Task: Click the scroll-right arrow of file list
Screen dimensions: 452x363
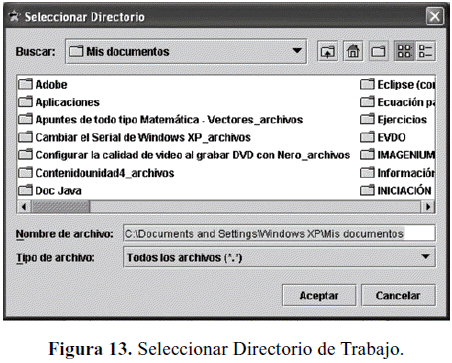Action: pyautogui.click(x=428, y=207)
